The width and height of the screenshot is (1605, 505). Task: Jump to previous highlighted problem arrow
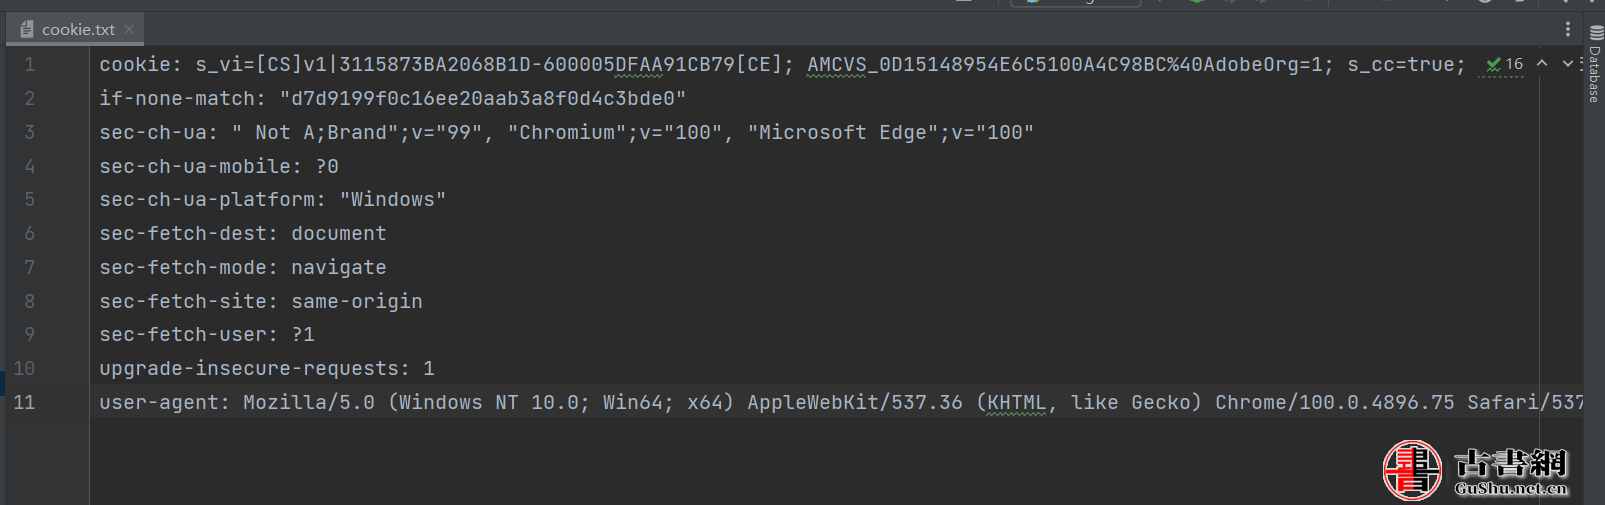tap(1542, 63)
